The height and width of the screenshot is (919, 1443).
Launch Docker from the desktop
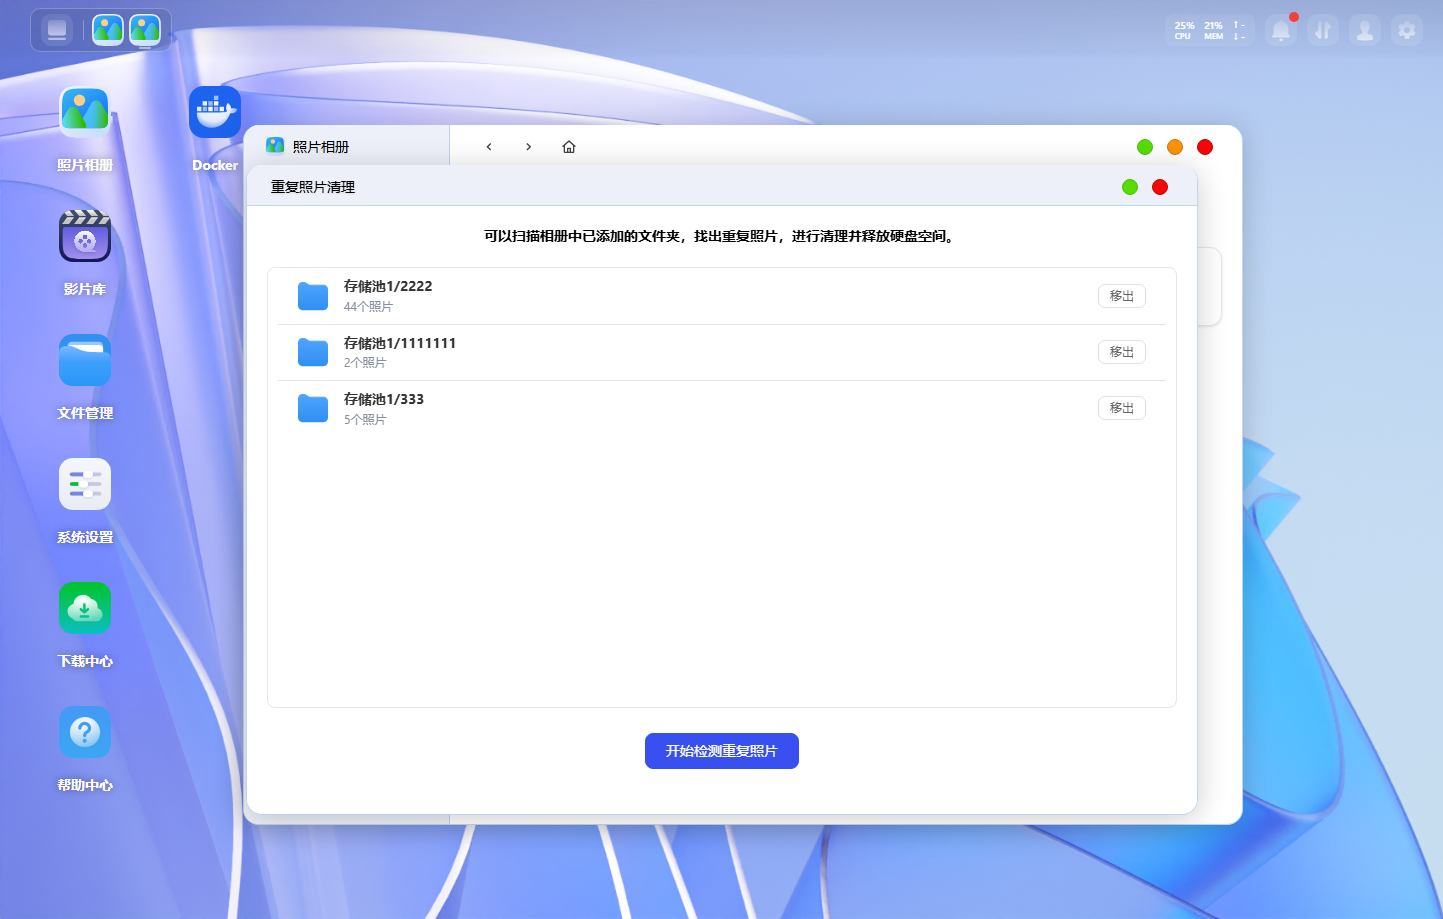(x=215, y=112)
